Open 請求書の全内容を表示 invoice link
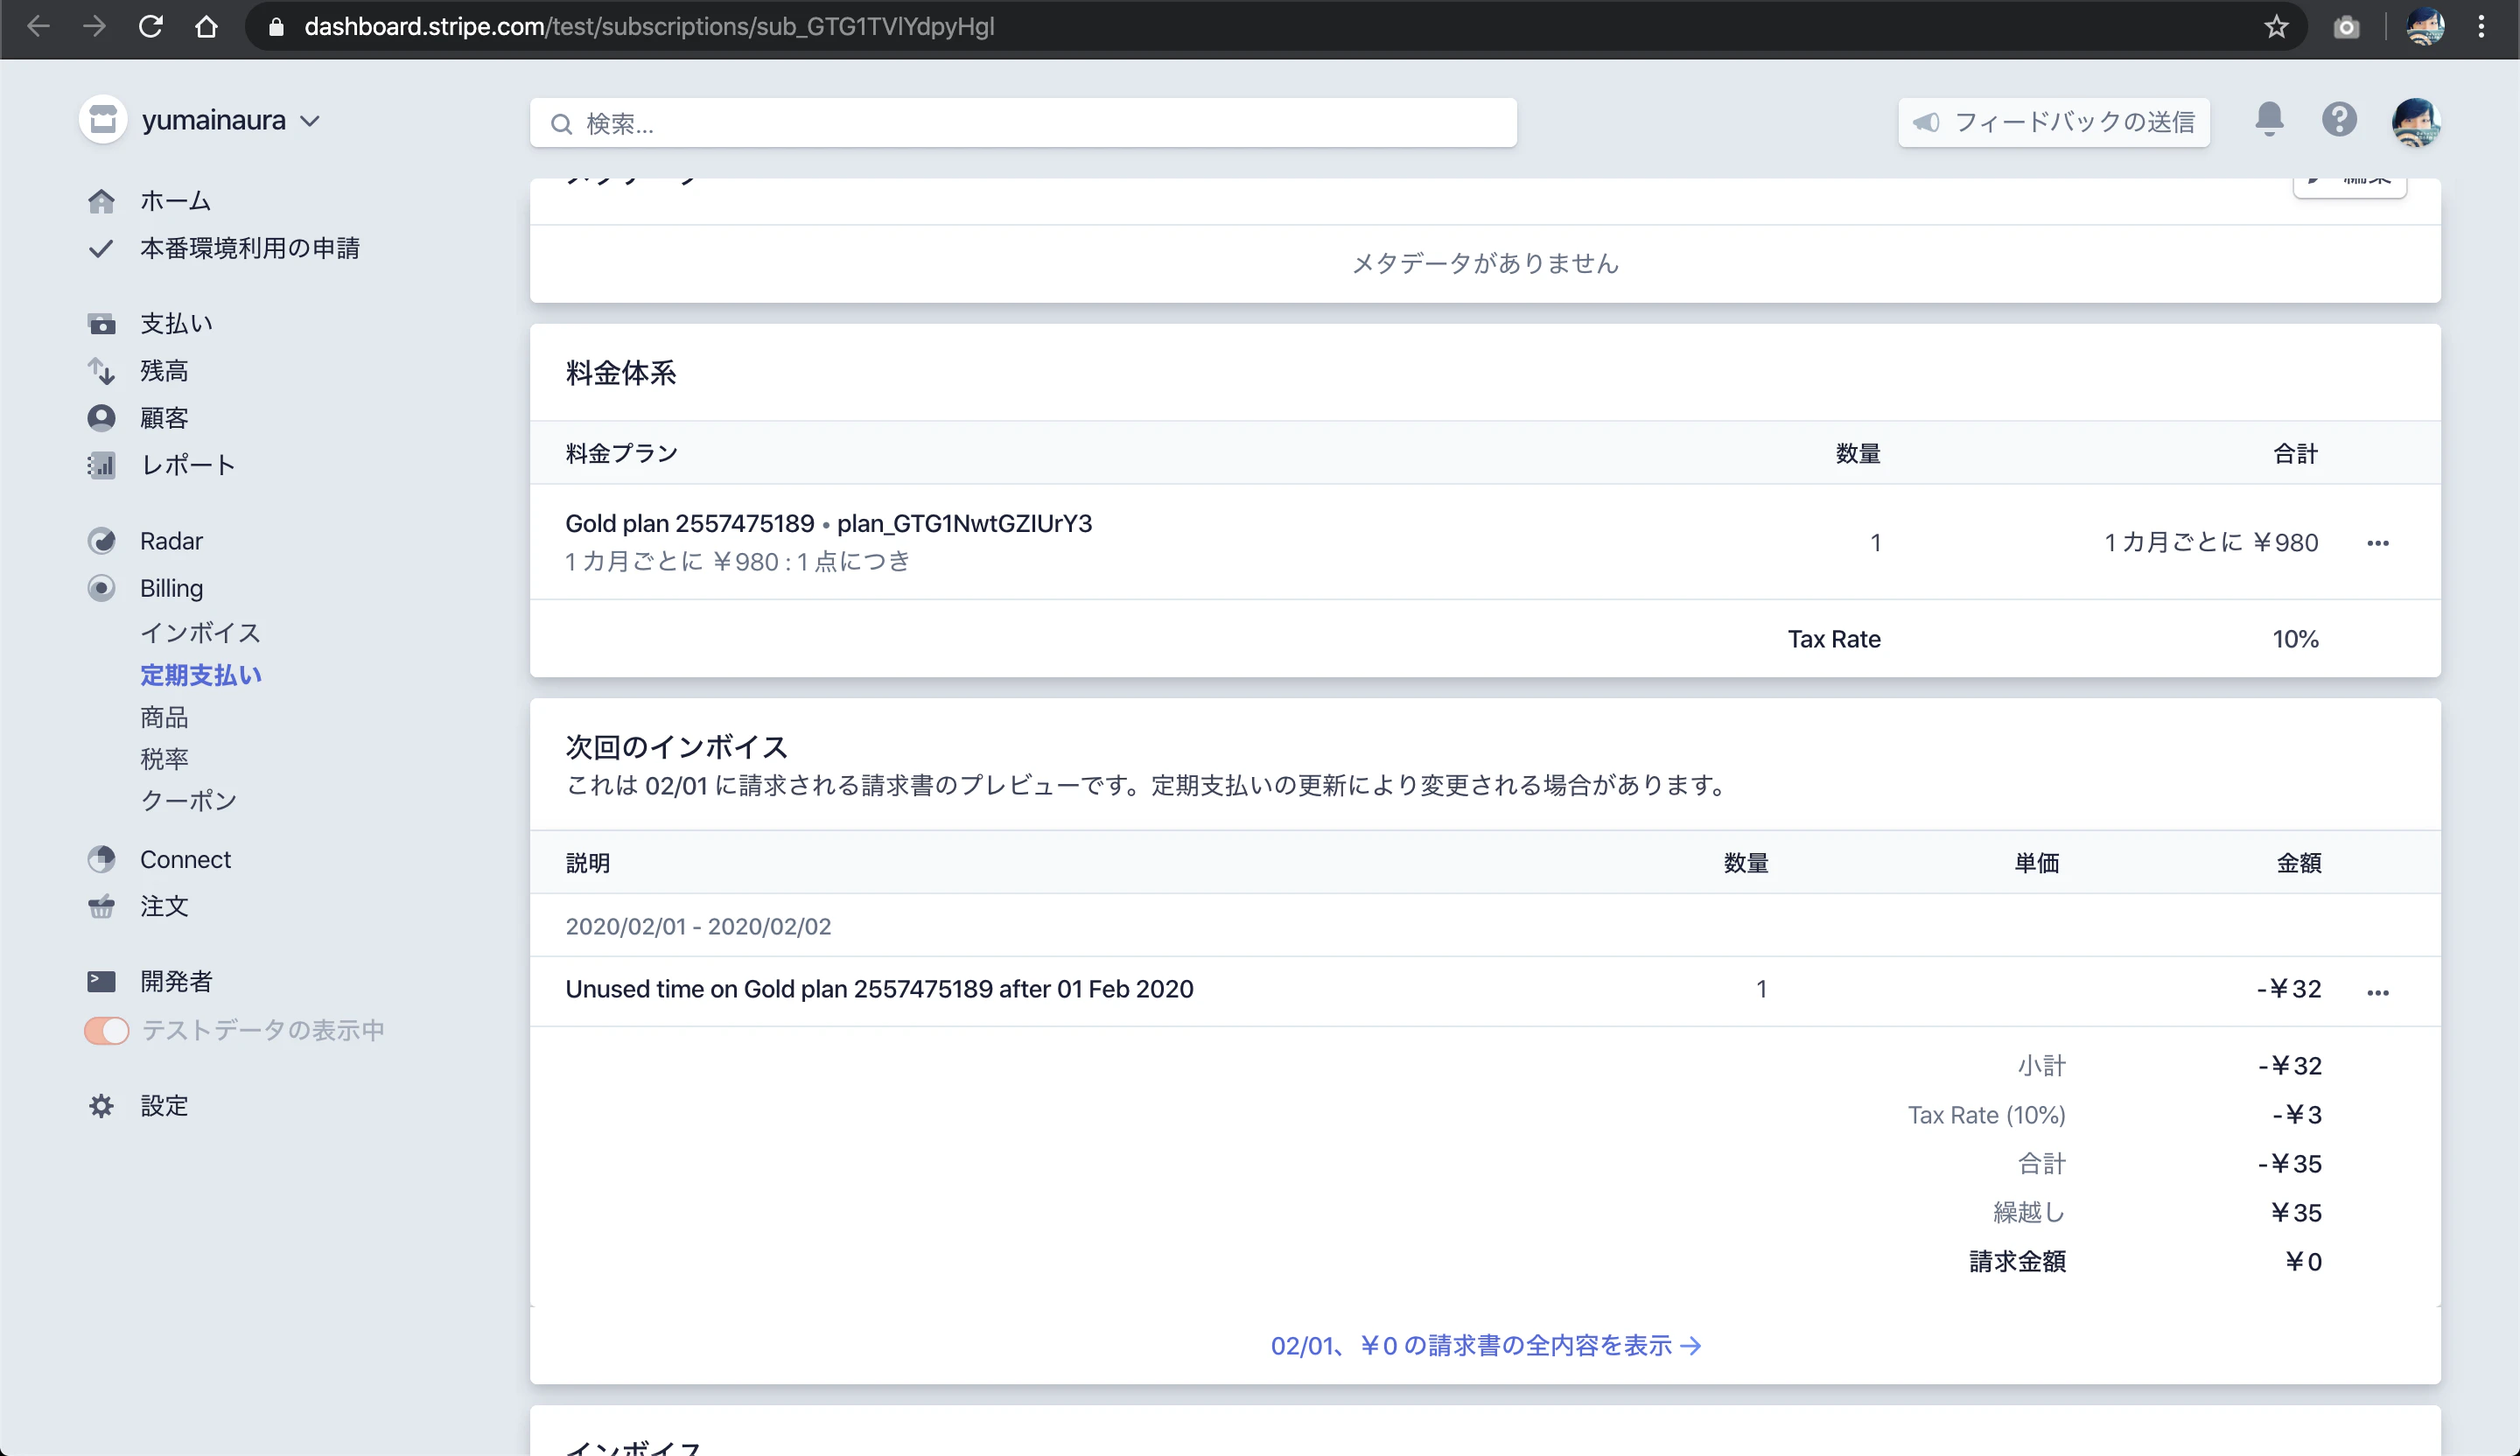The width and height of the screenshot is (2520, 1456). (1485, 1345)
